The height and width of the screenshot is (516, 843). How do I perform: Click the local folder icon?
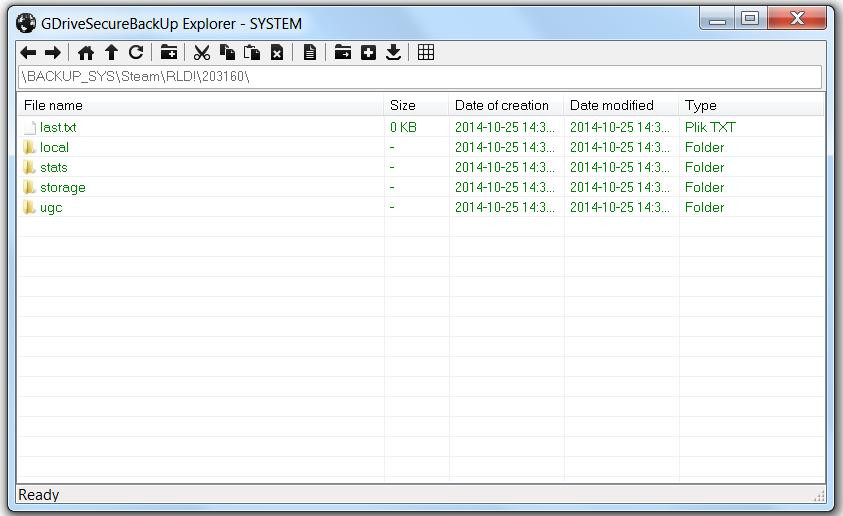30,147
